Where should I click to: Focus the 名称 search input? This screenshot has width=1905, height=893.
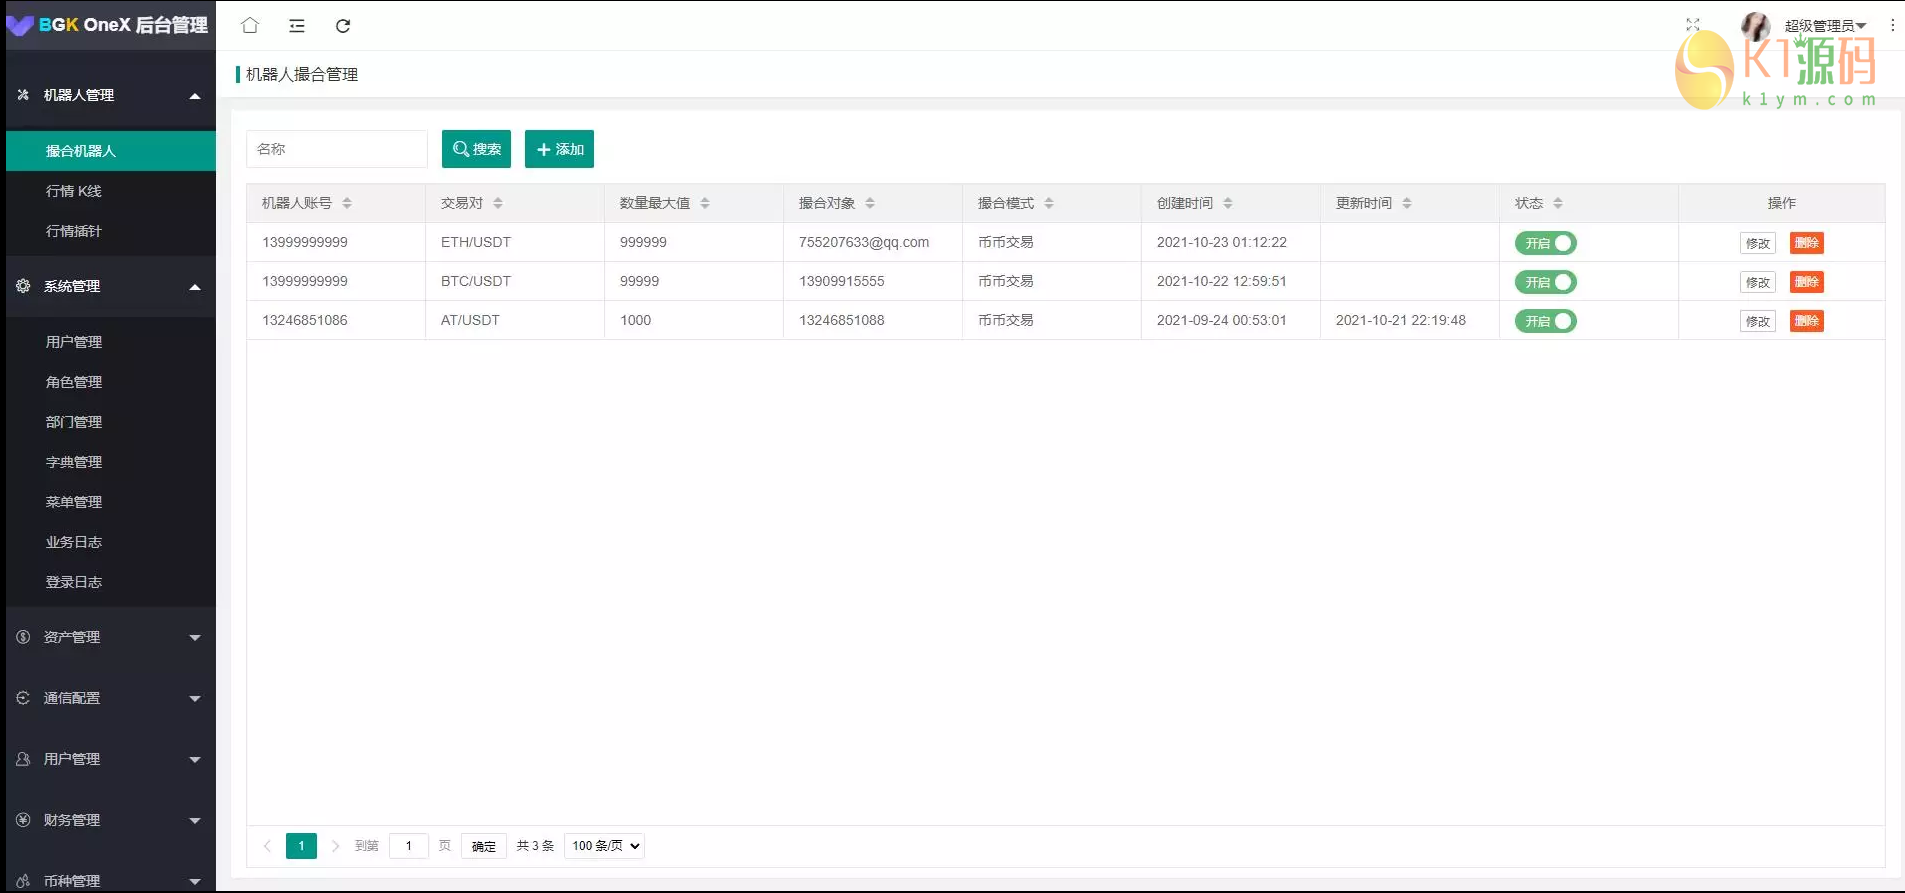337,149
